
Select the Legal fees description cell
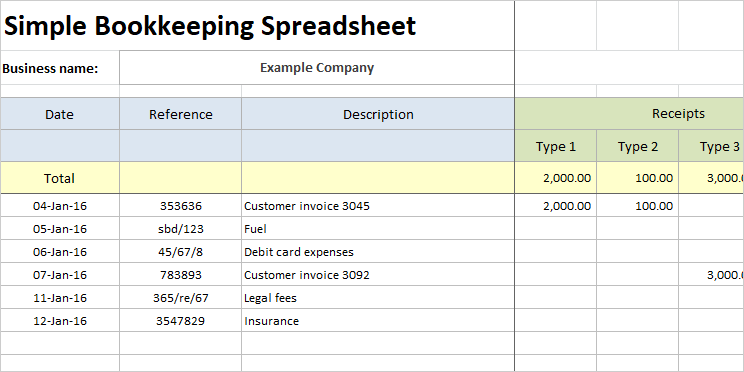tap(378, 298)
